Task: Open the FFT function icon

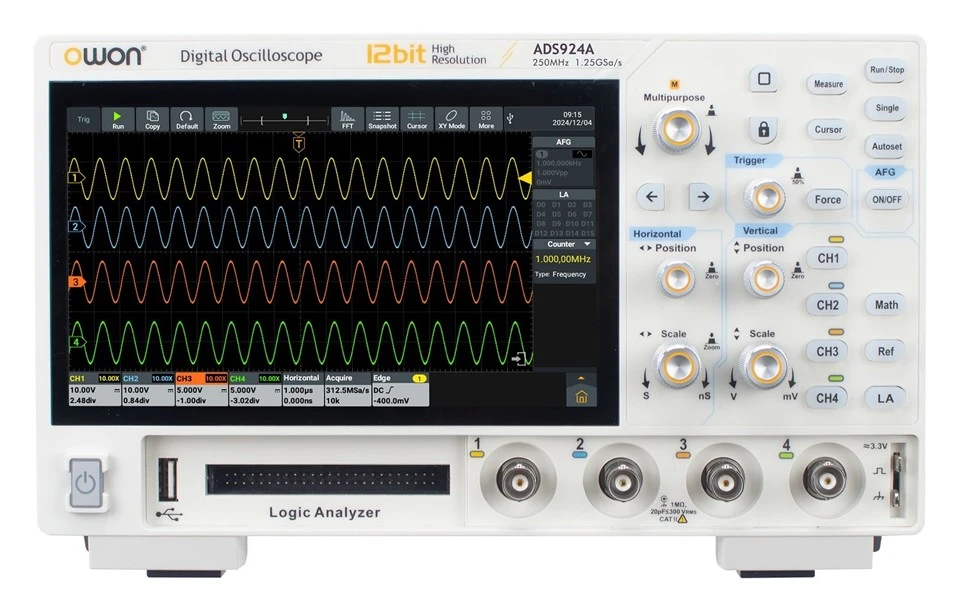Action: (347, 119)
